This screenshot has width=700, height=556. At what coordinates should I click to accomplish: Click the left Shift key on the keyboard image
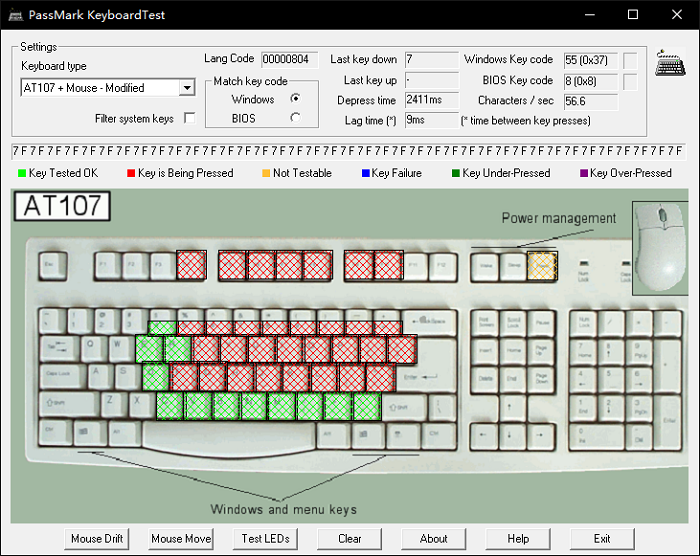[x=68, y=404]
